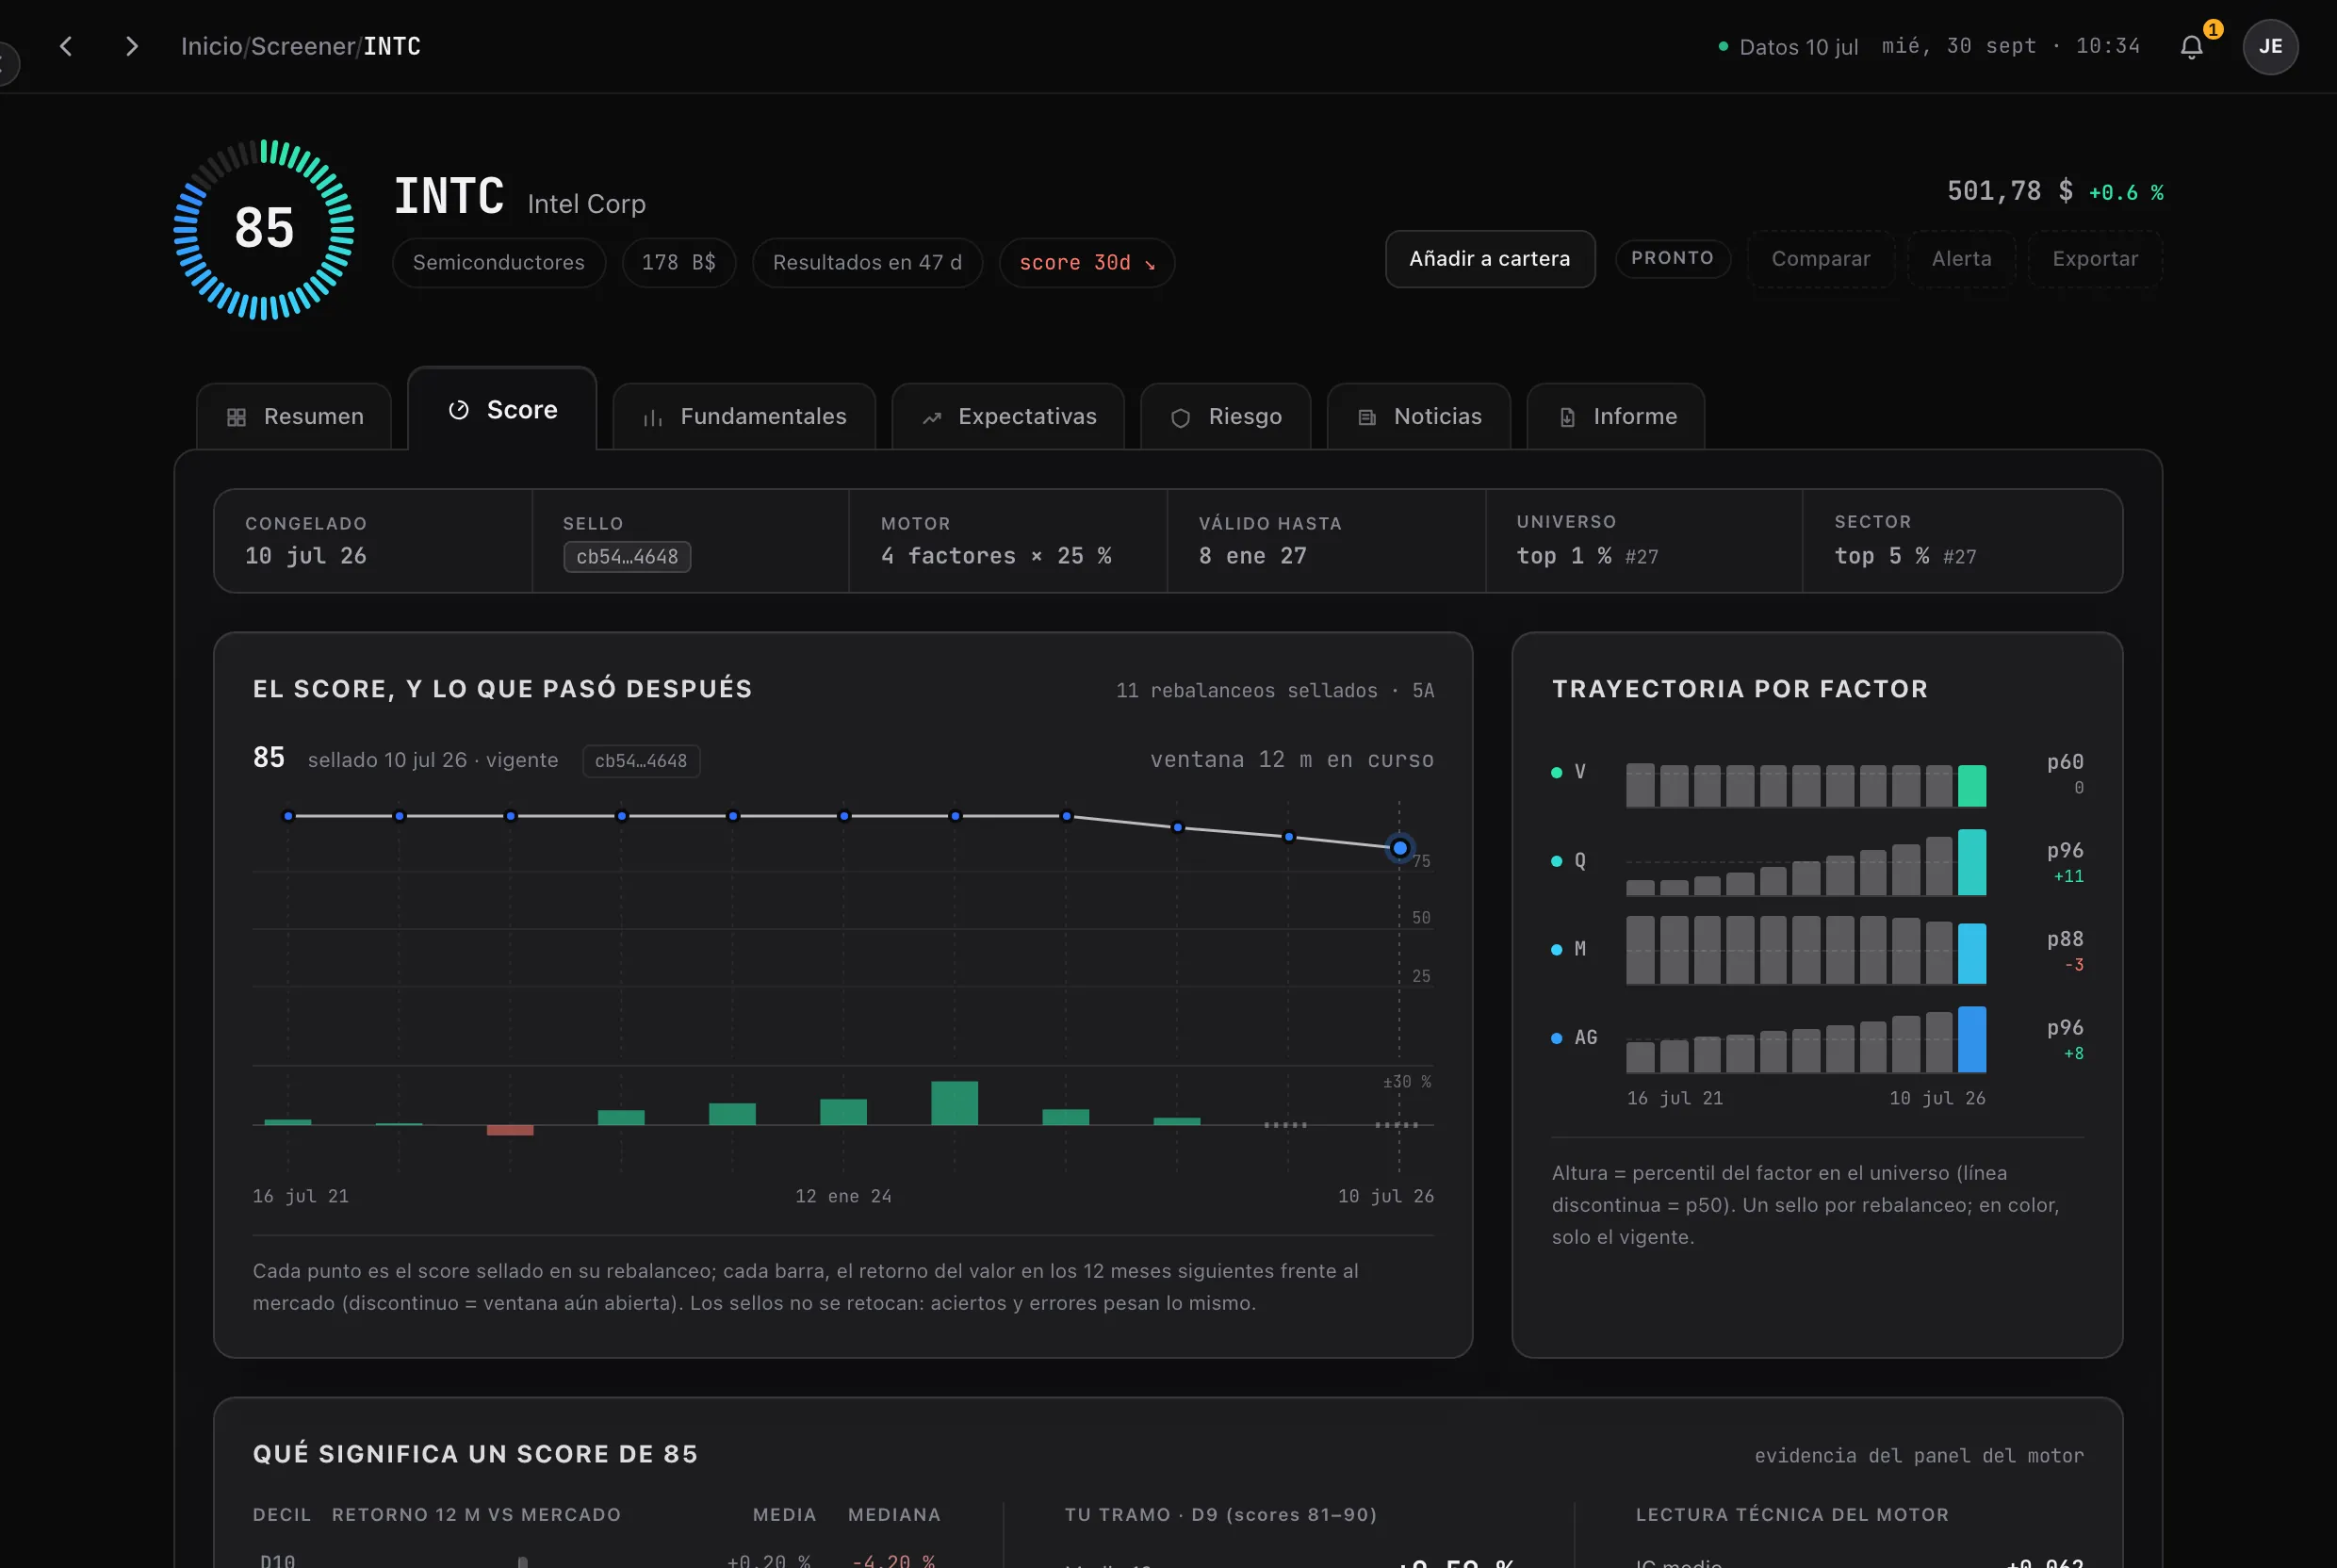
Task: Switch to the Informe tab
Action: pyautogui.click(x=1616, y=416)
